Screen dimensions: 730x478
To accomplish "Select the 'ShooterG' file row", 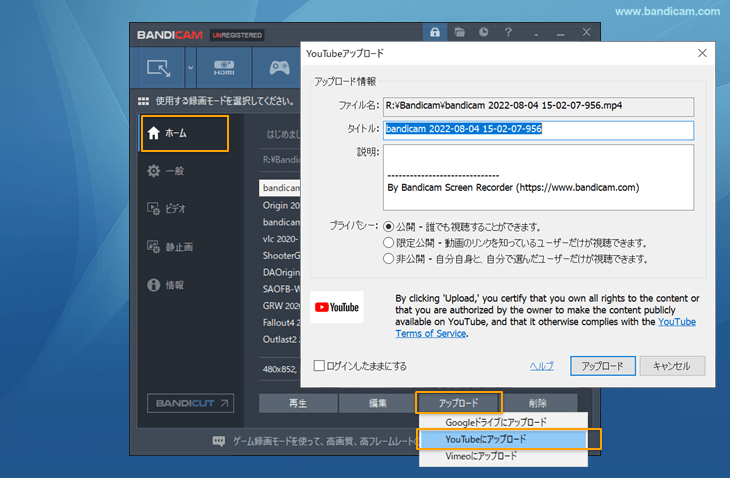I will (280, 256).
